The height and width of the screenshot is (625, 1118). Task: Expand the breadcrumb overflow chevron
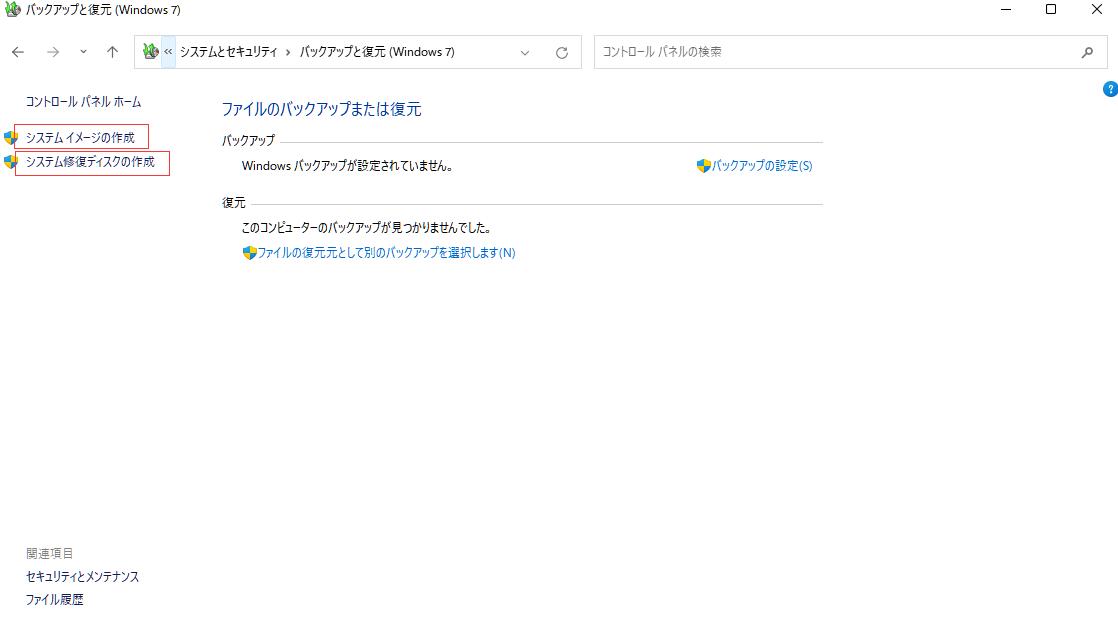[x=166, y=51]
